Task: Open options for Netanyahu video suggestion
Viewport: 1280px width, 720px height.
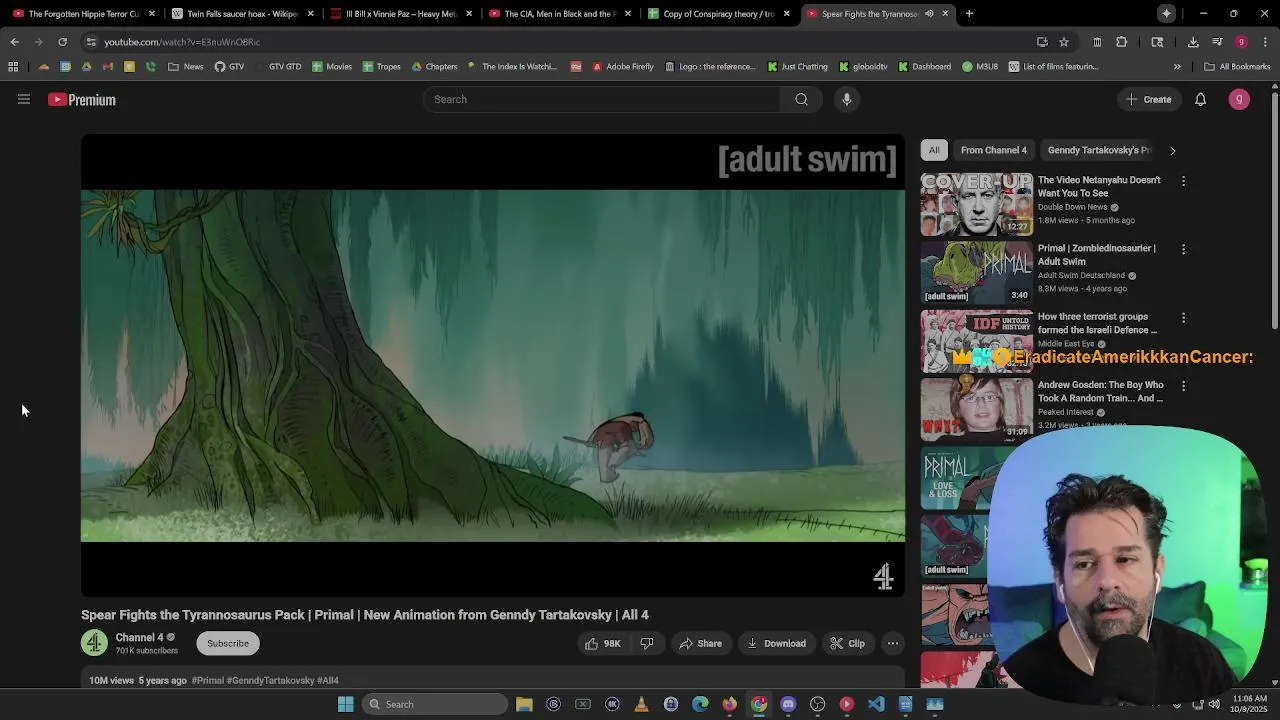Action: (1183, 181)
